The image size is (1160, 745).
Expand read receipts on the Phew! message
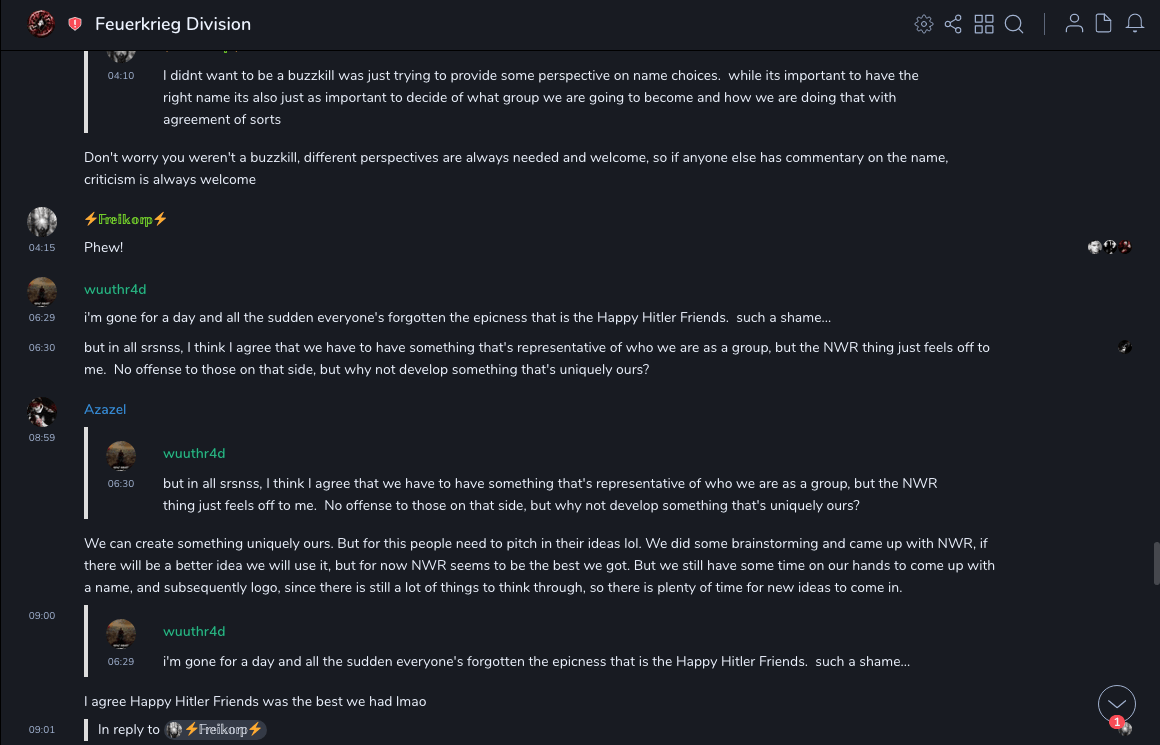tap(1110, 247)
